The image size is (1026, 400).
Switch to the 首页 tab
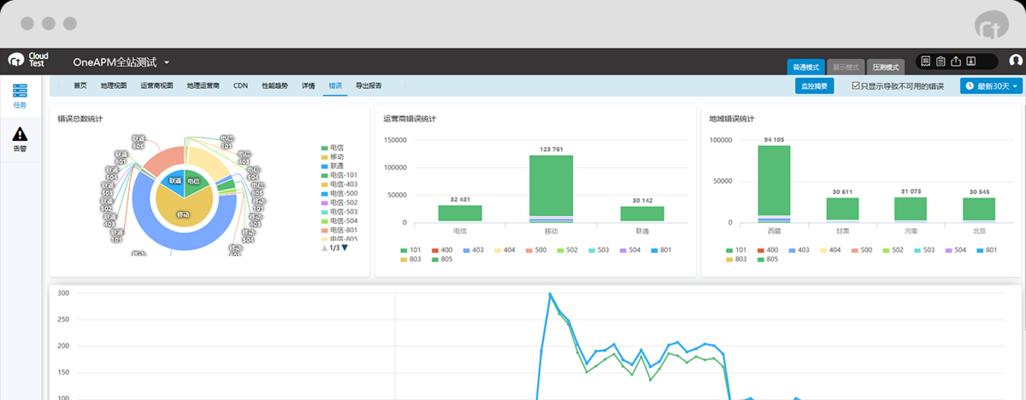click(80, 86)
